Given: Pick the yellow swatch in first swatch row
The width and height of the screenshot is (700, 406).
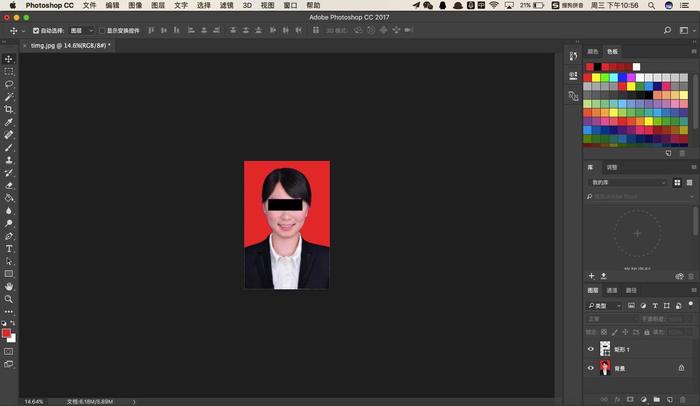Looking at the screenshot, I should [x=596, y=78].
